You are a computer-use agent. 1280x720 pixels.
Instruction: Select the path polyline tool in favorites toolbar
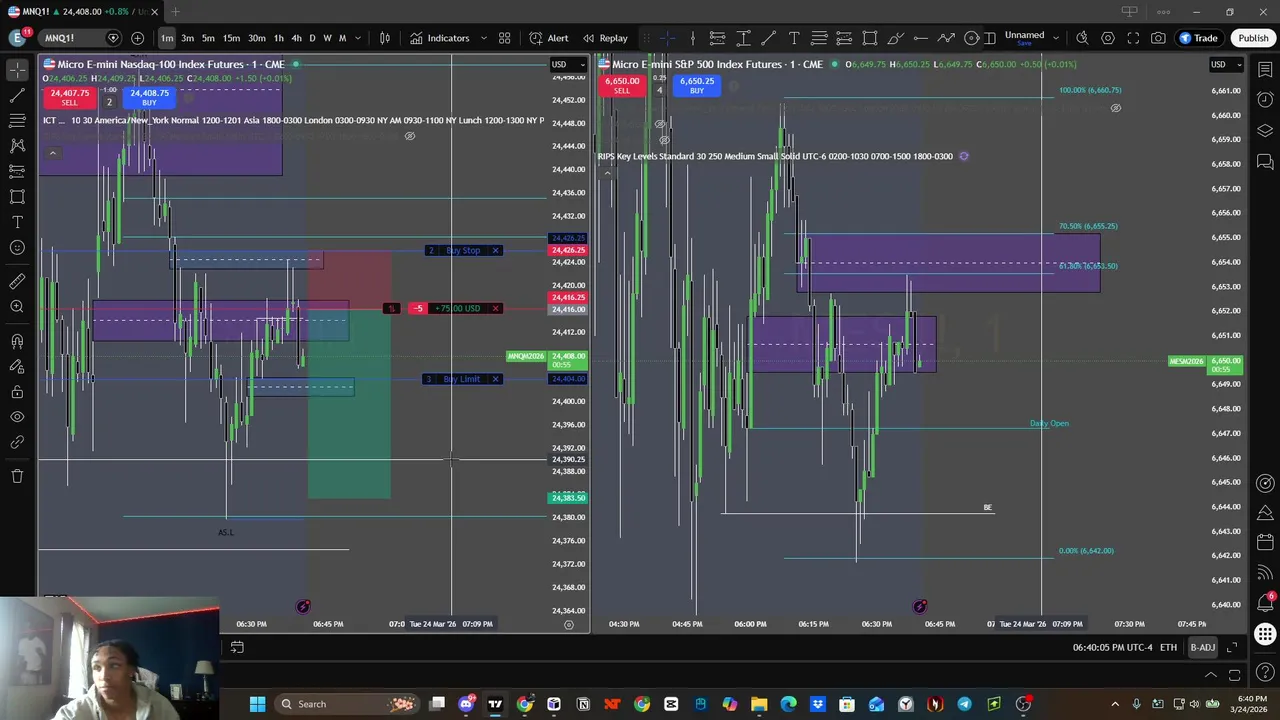click(x=946, y=38)
